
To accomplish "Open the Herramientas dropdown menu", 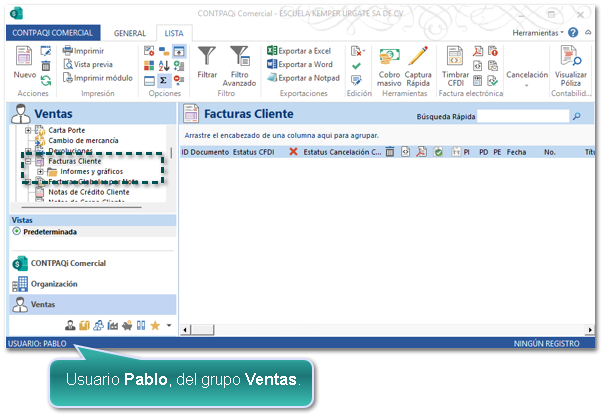I will (538, 33).
